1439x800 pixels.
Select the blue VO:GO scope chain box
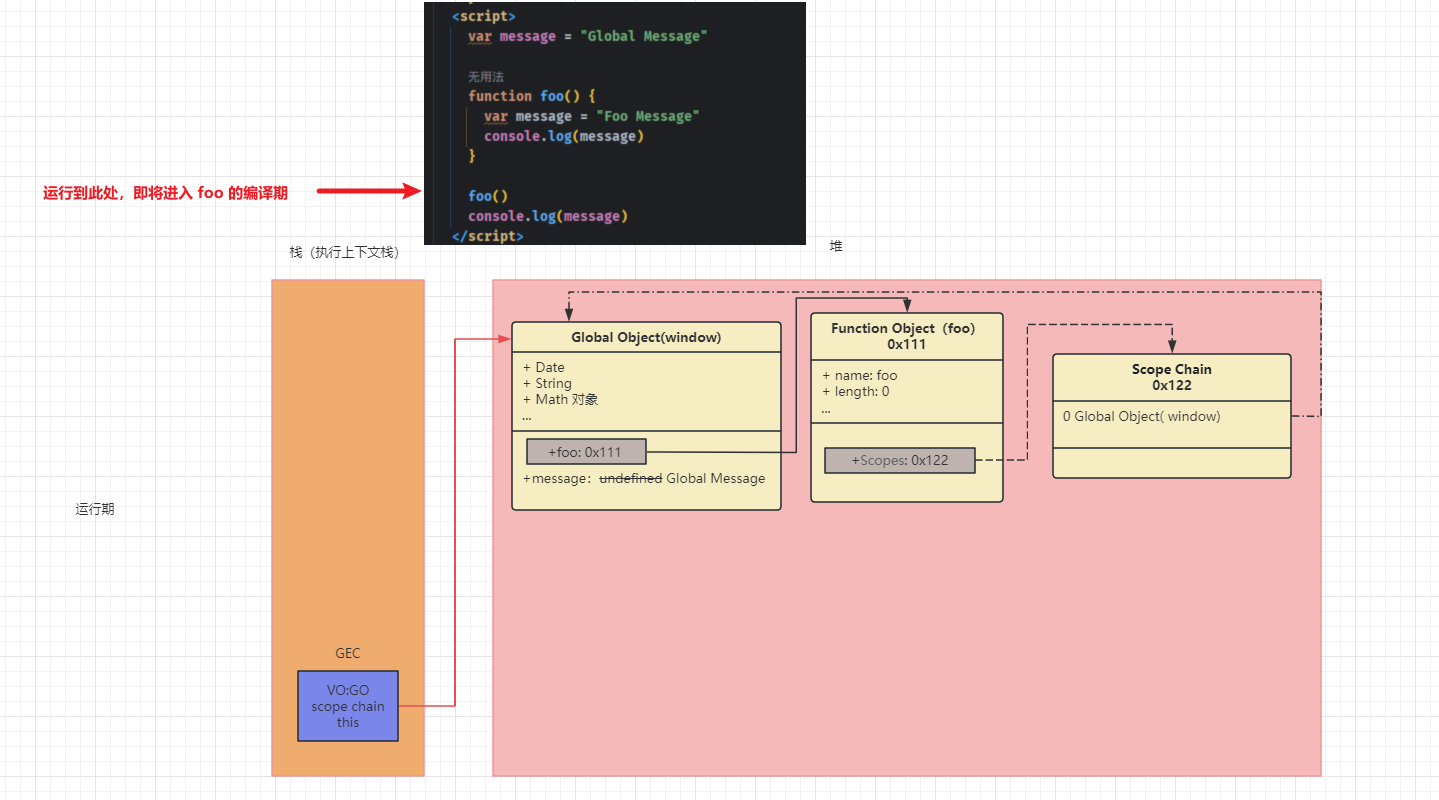point(347,706)
